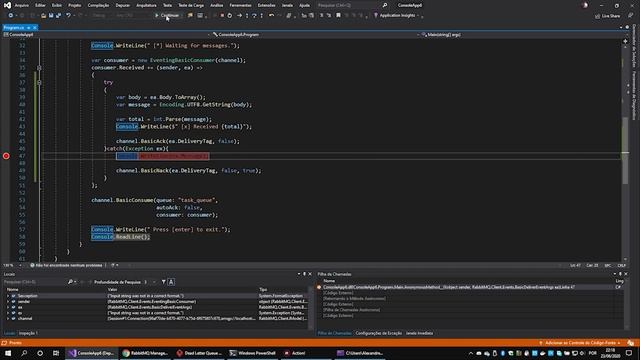
Task: Open the Depurar menu
Action: (x=122, y=5)
